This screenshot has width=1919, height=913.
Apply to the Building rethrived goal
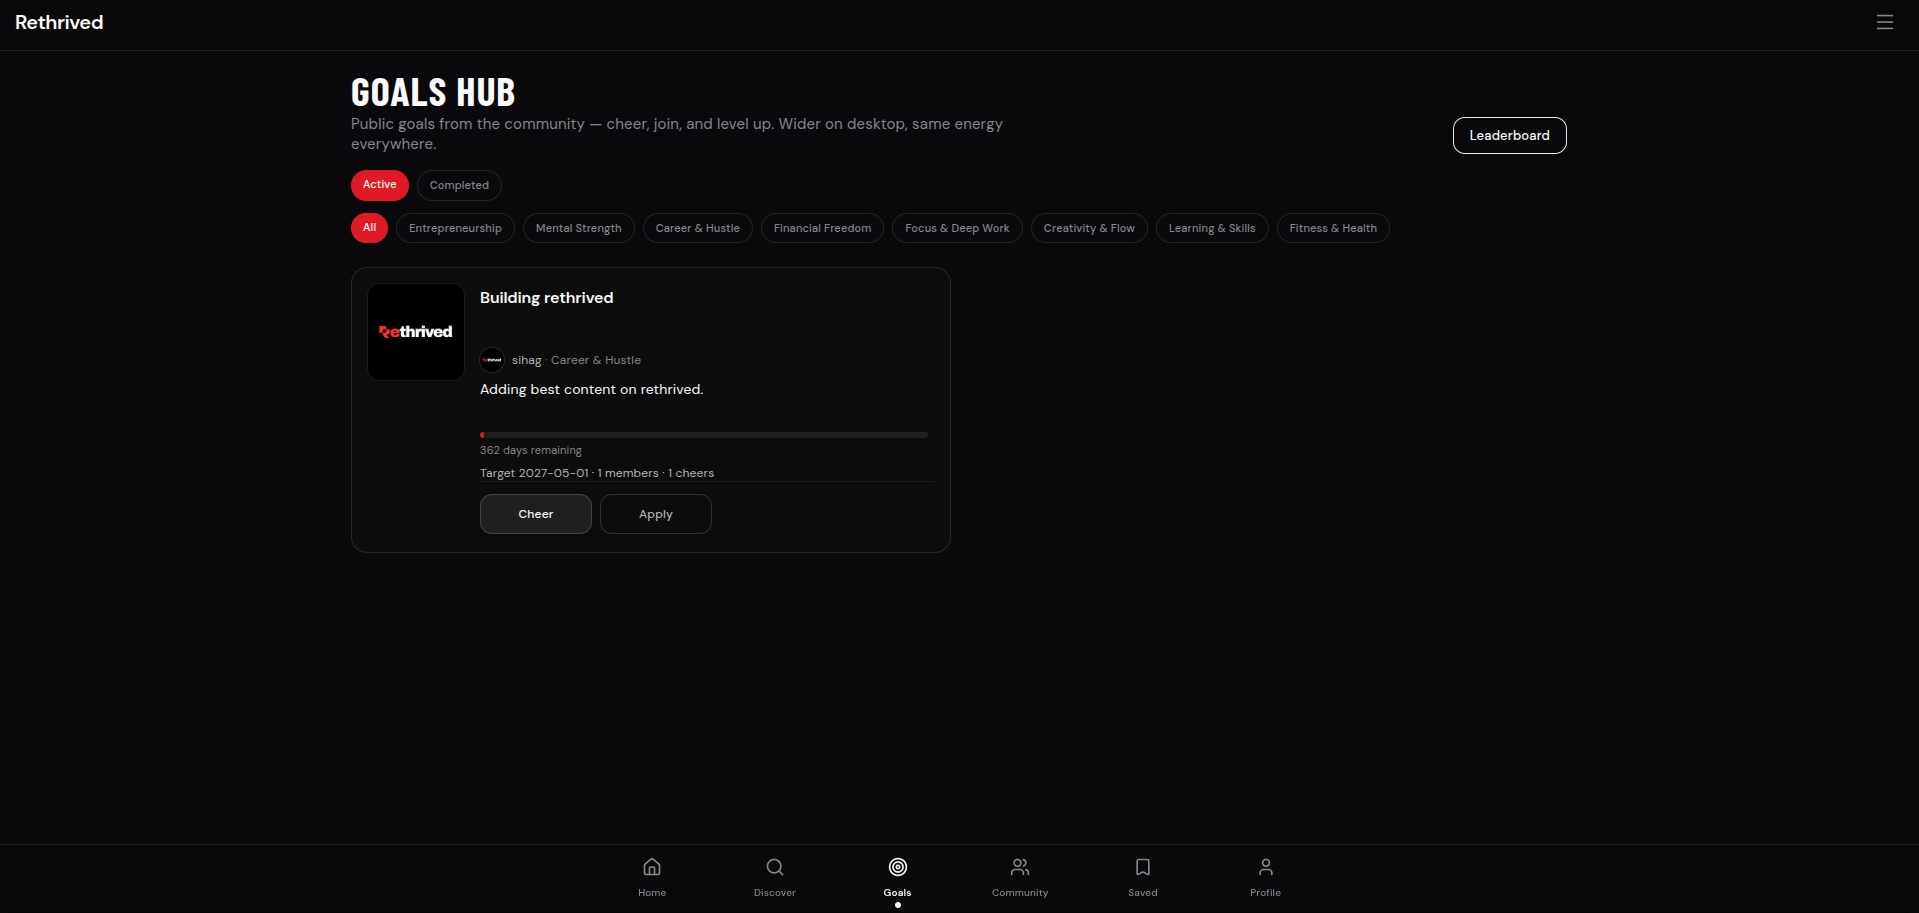pos(656,514)
